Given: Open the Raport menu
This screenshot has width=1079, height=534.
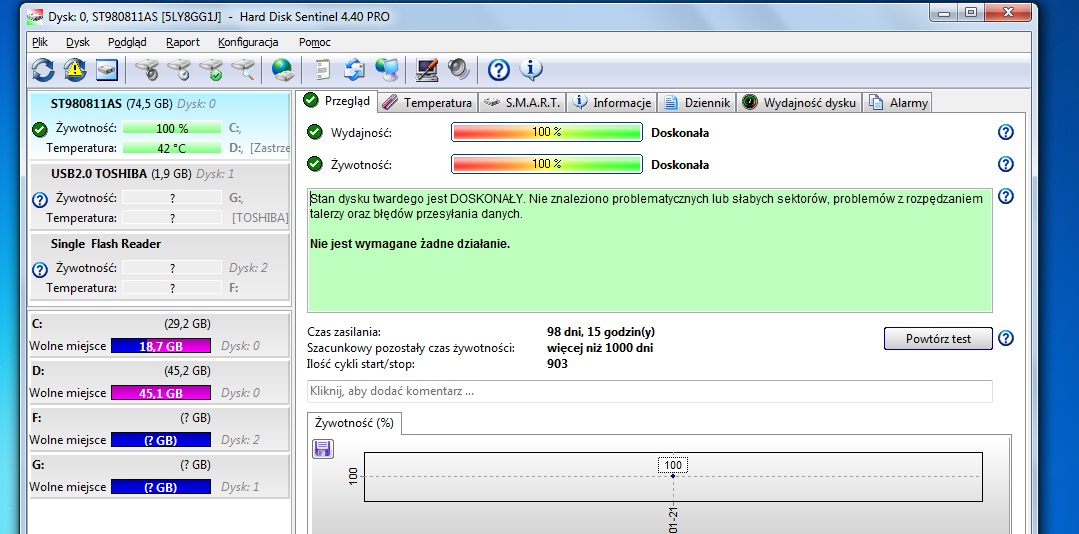Looking at the screenshot, I should pos(183,42).
